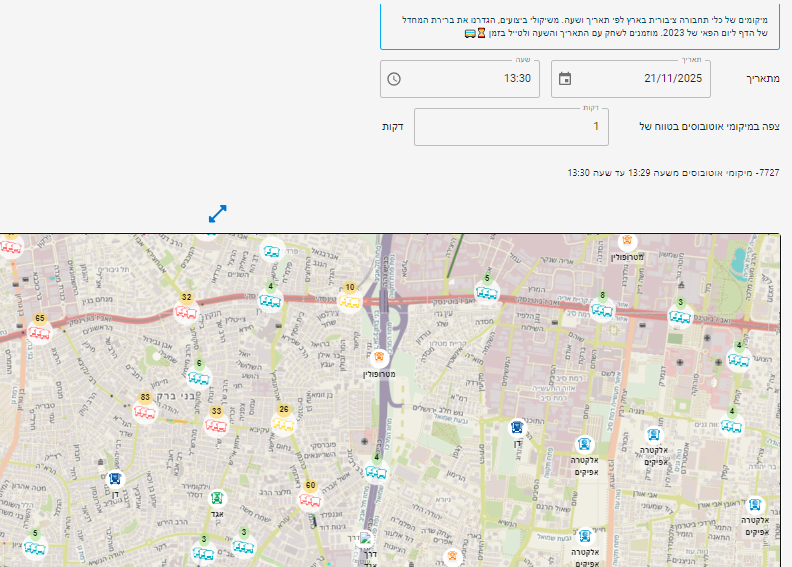Viewport: 792px width, 567px height.
Task: Click the צפה במיקומי אוטובוסים בטווח של label
Action: tap(709, 126)
